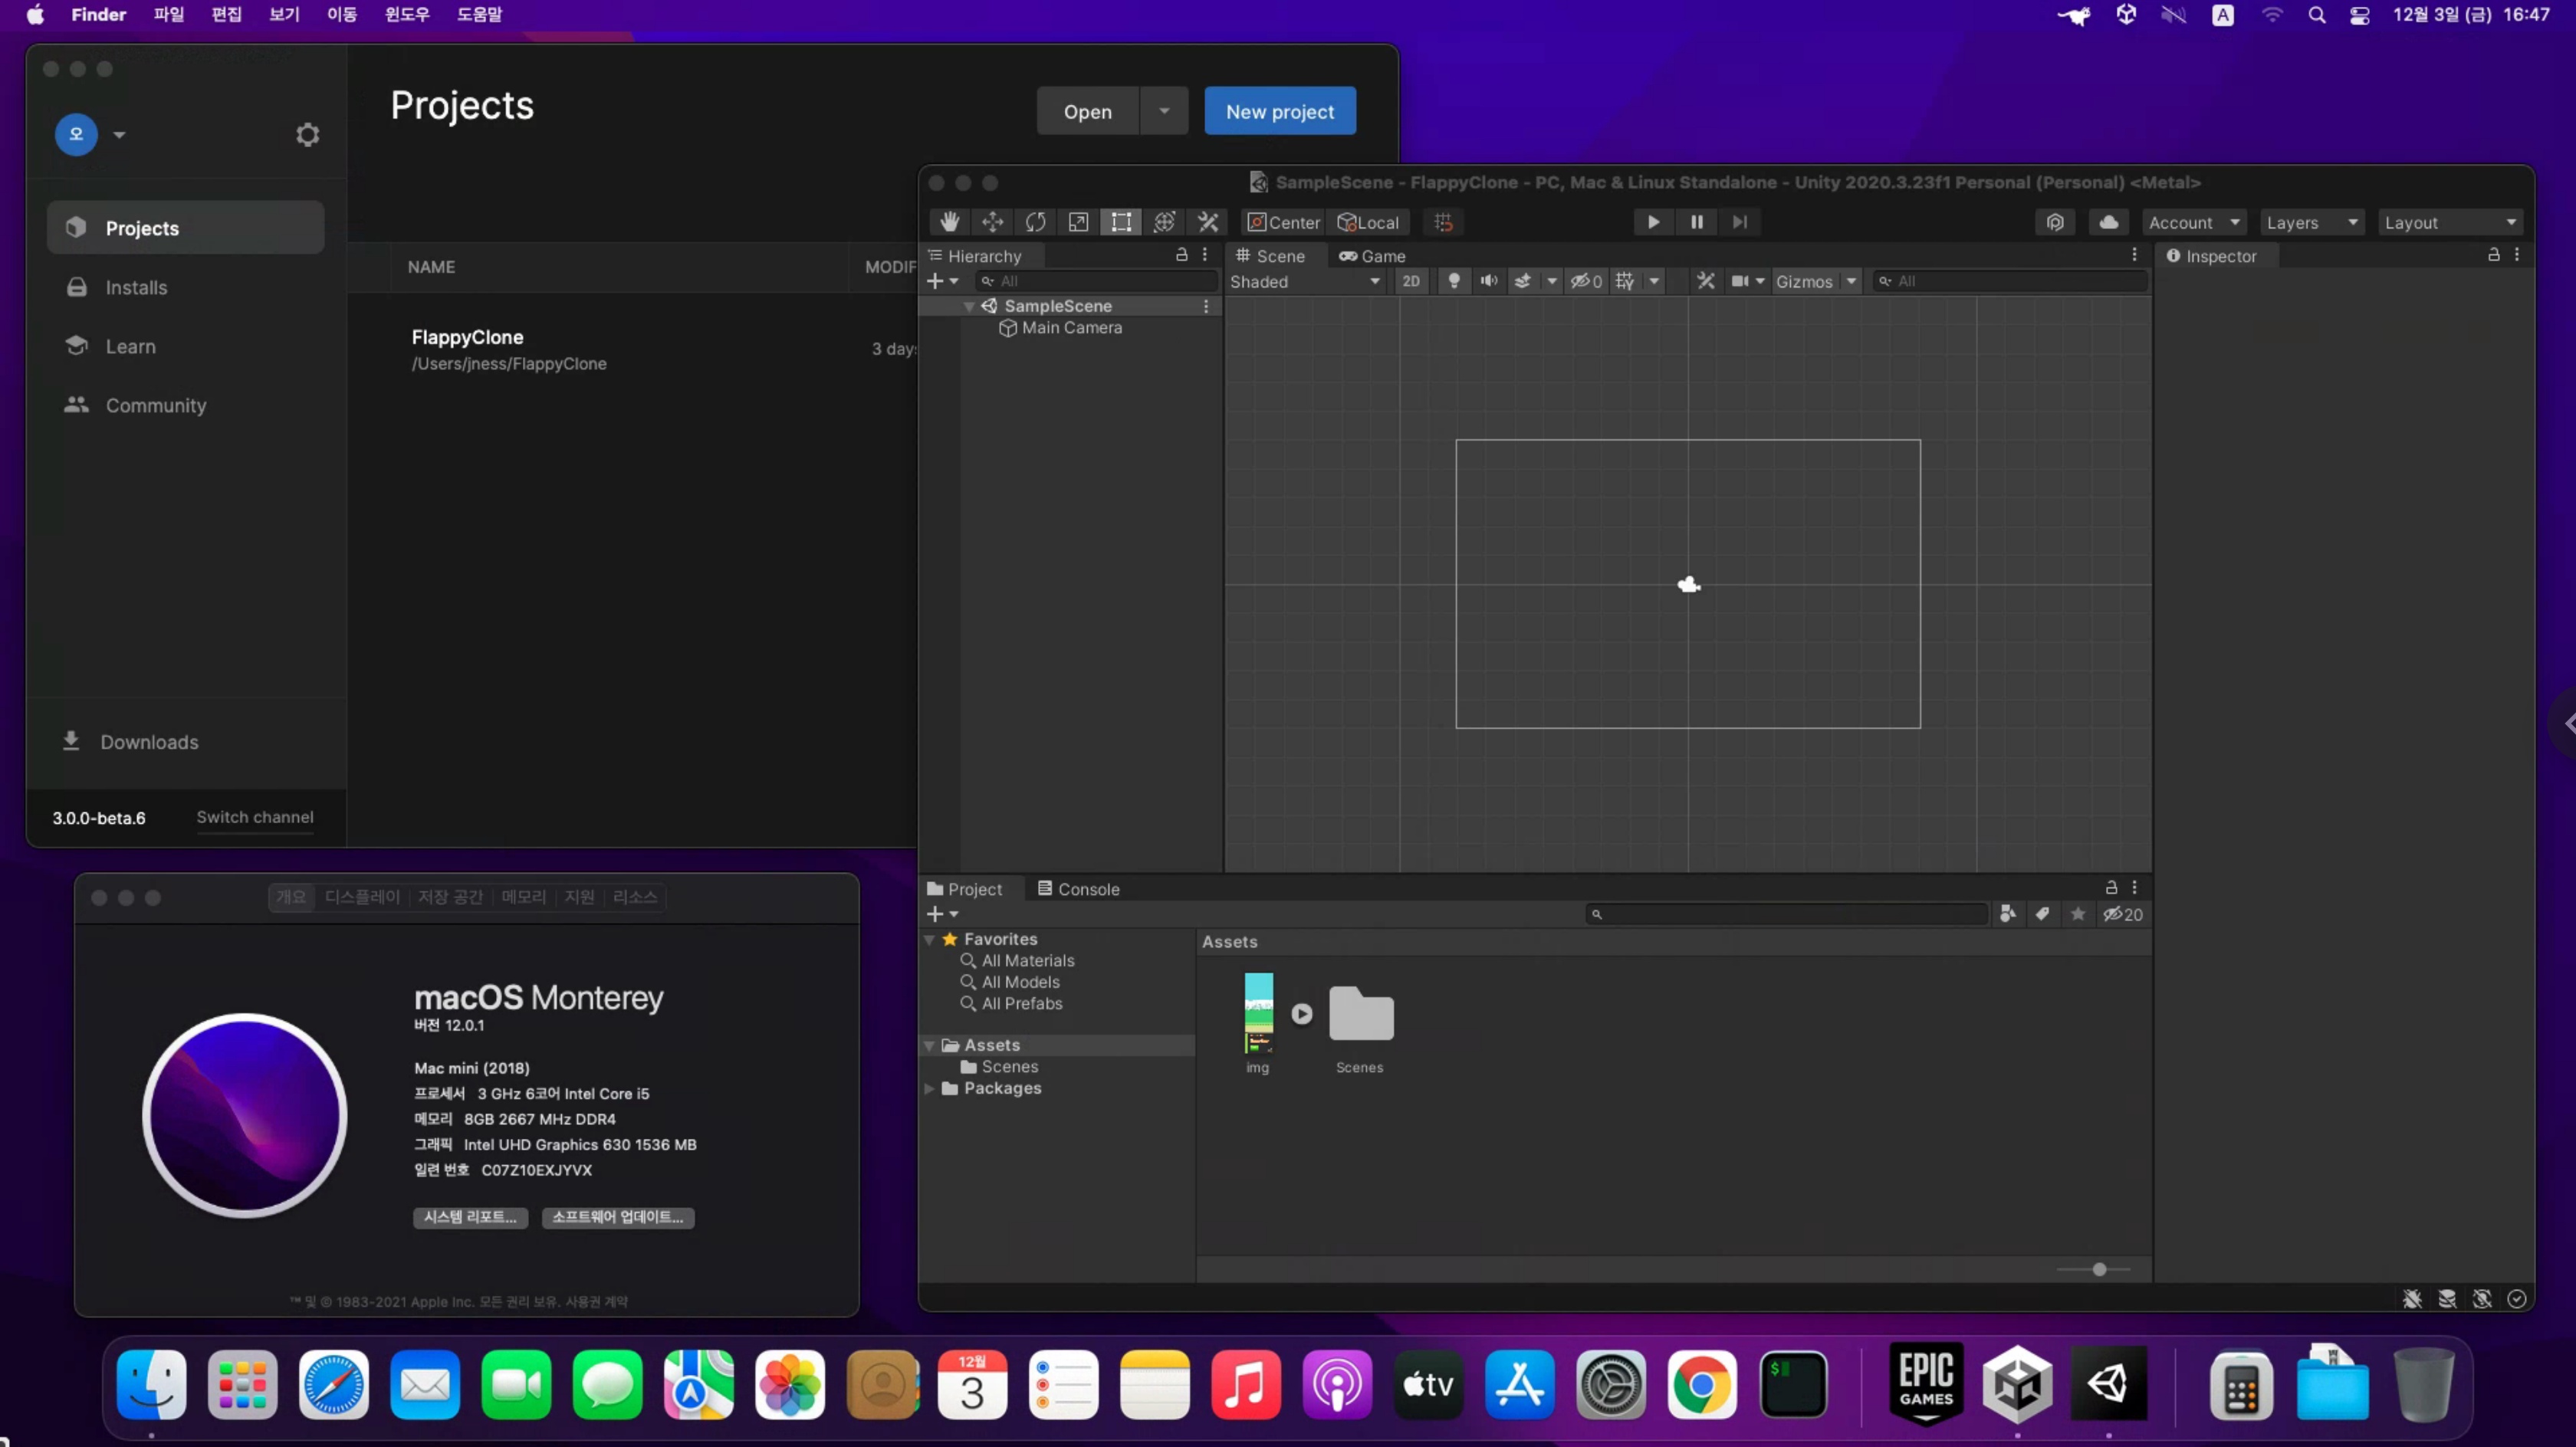2576x1447 pixels.
Task: Toggle scene lighting bulb icon
Action: (x=1454, y=281)
